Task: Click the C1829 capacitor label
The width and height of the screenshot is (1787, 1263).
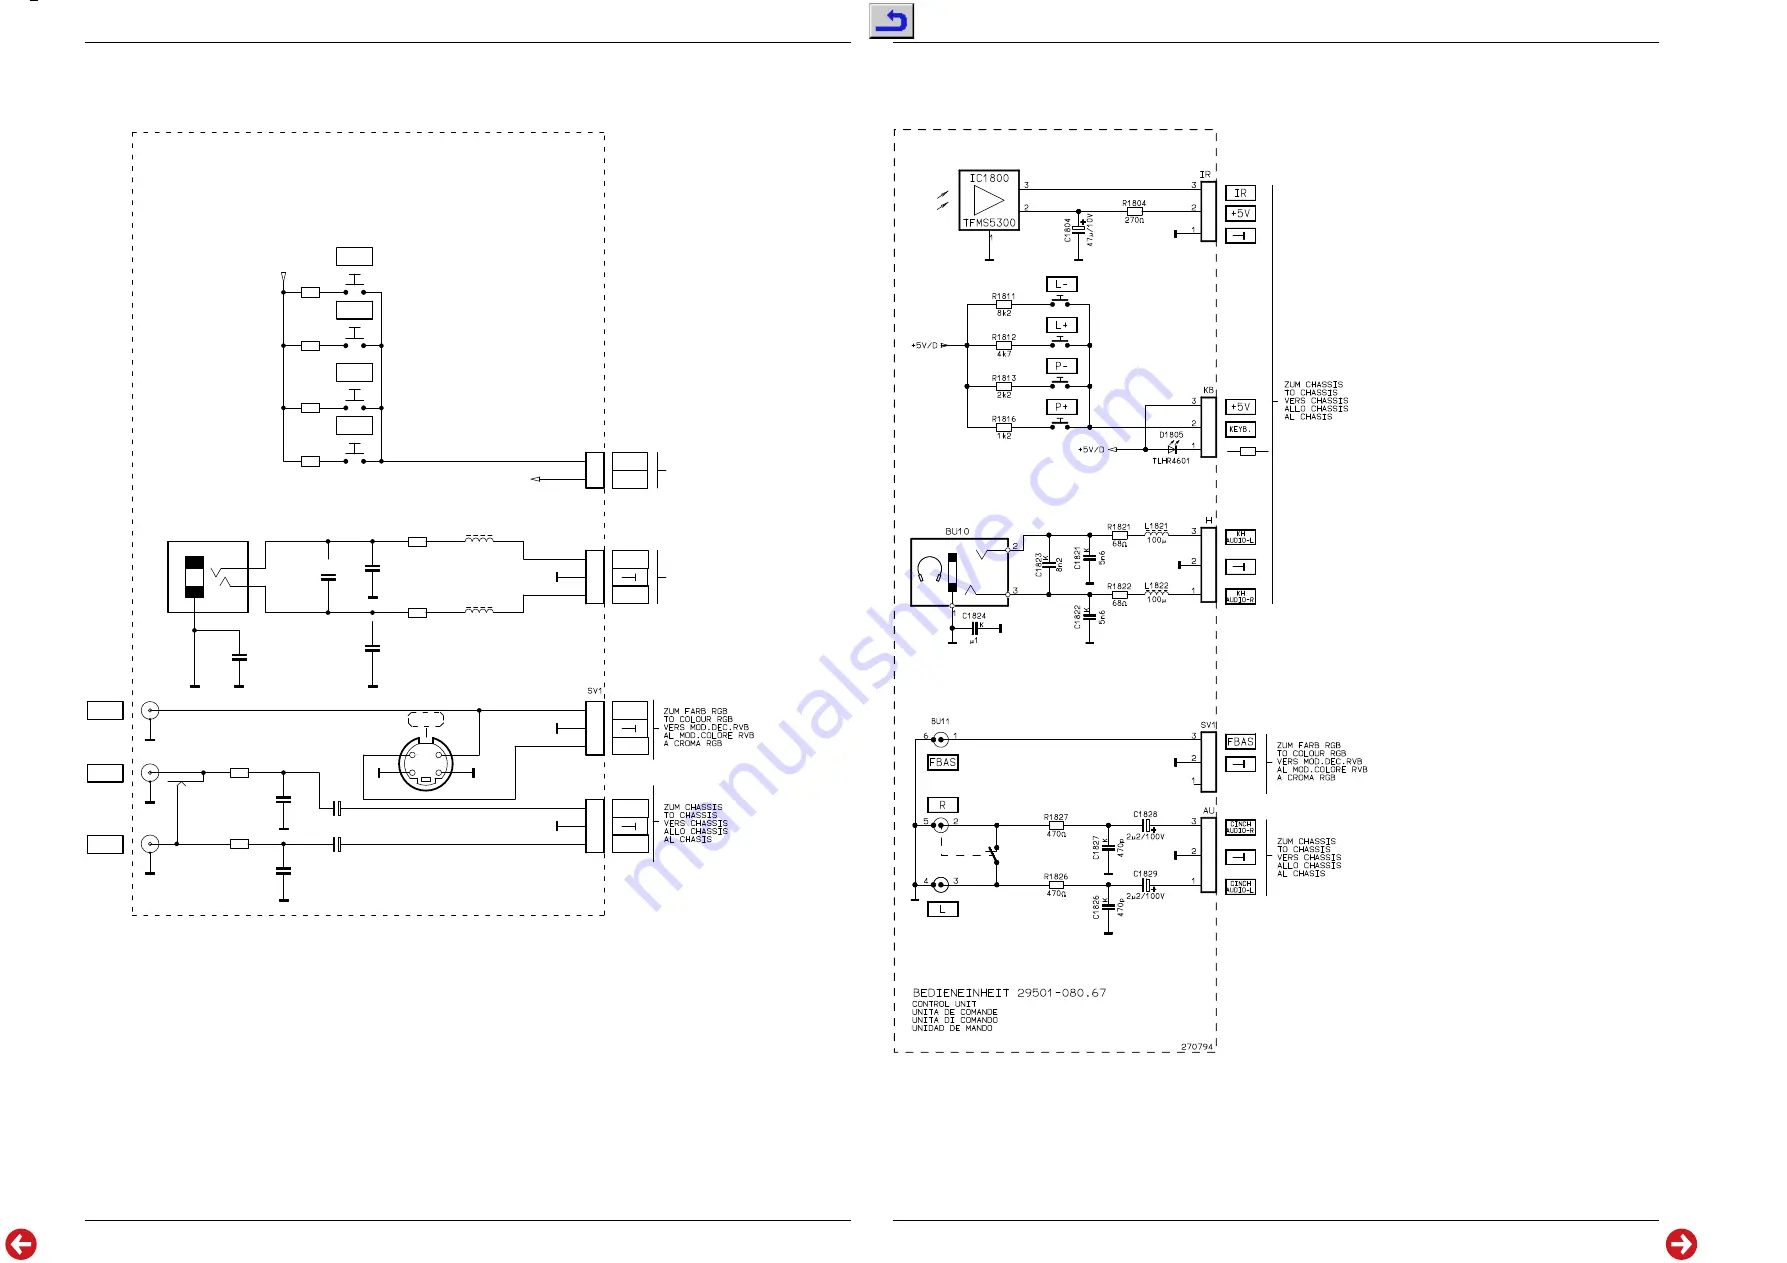Action: point(1145,874)
